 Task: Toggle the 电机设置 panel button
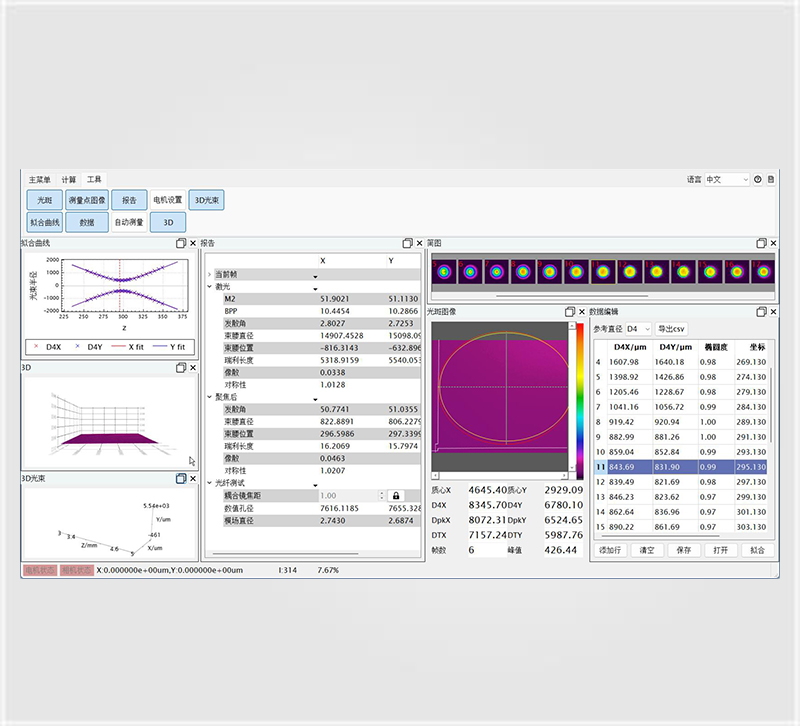point(167,200)
